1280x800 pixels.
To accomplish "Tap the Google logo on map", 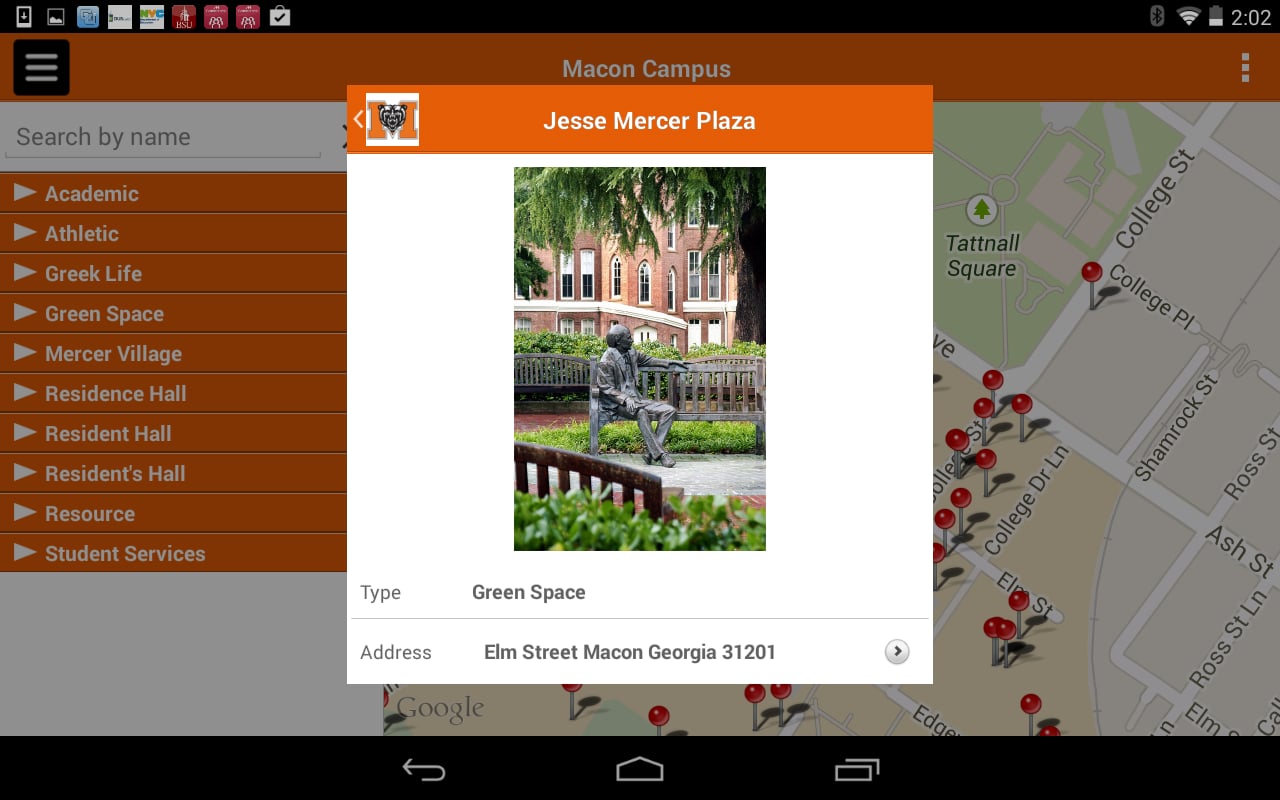I will [x=440, y=709].
